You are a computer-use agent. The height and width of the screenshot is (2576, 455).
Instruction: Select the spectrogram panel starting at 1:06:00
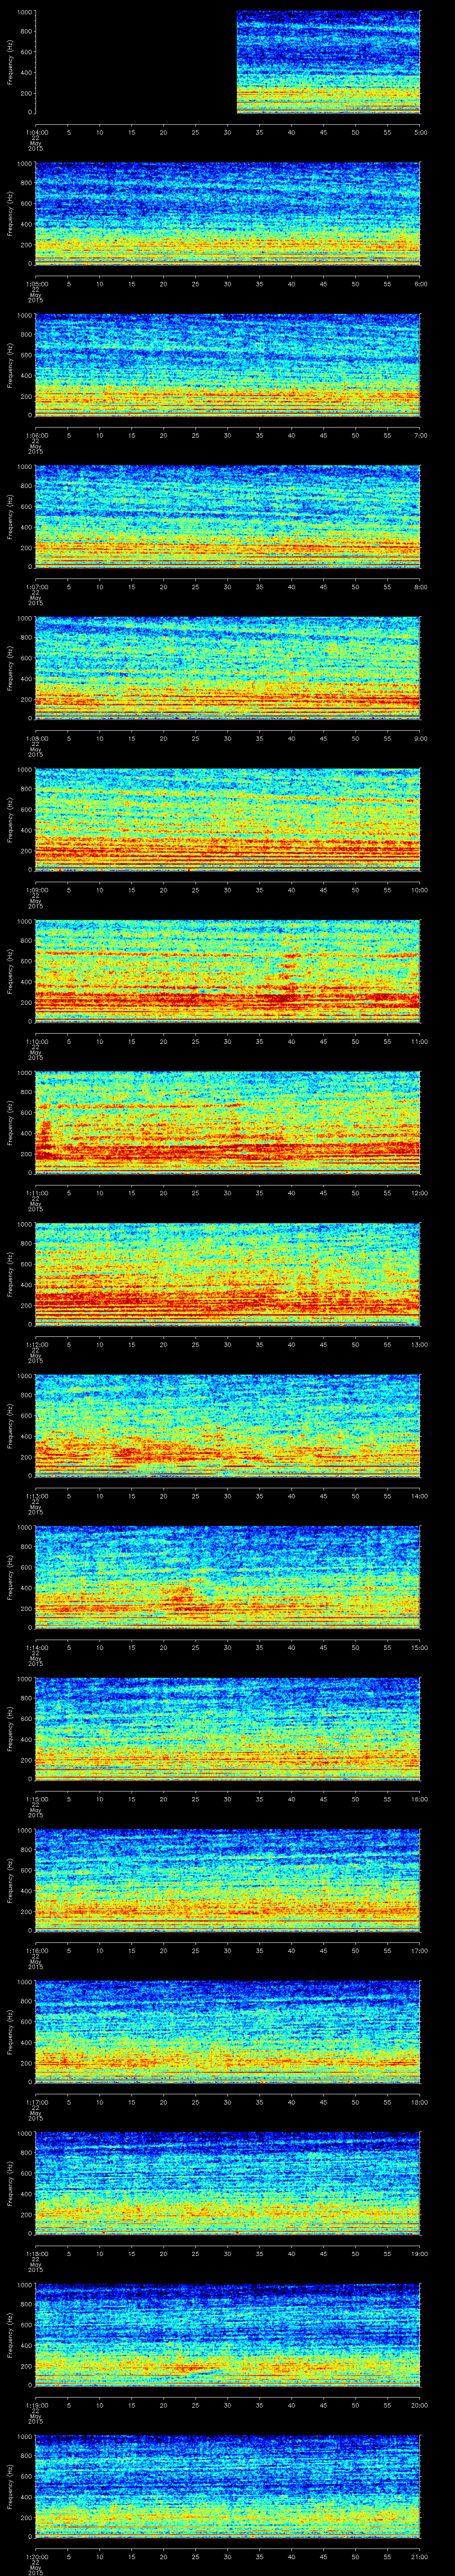[x=228, y=366]
